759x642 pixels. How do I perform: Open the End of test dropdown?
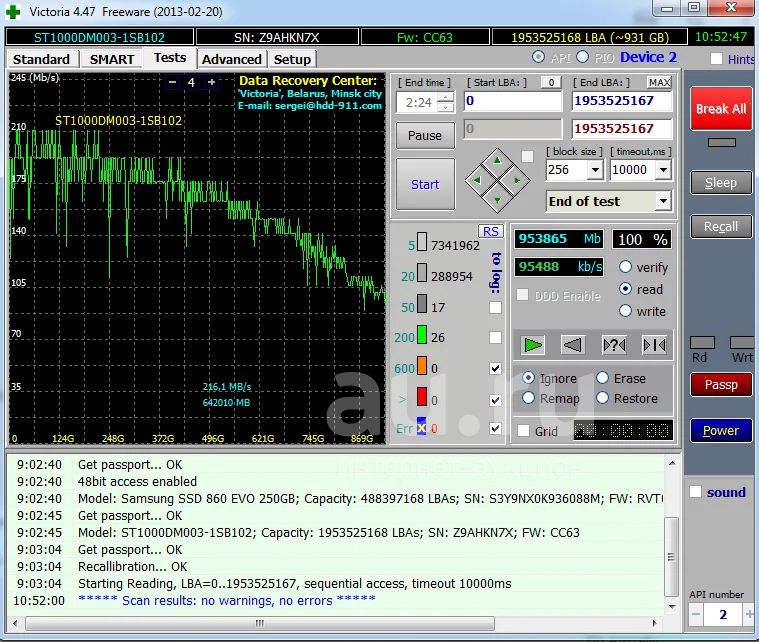pos(663,201)
